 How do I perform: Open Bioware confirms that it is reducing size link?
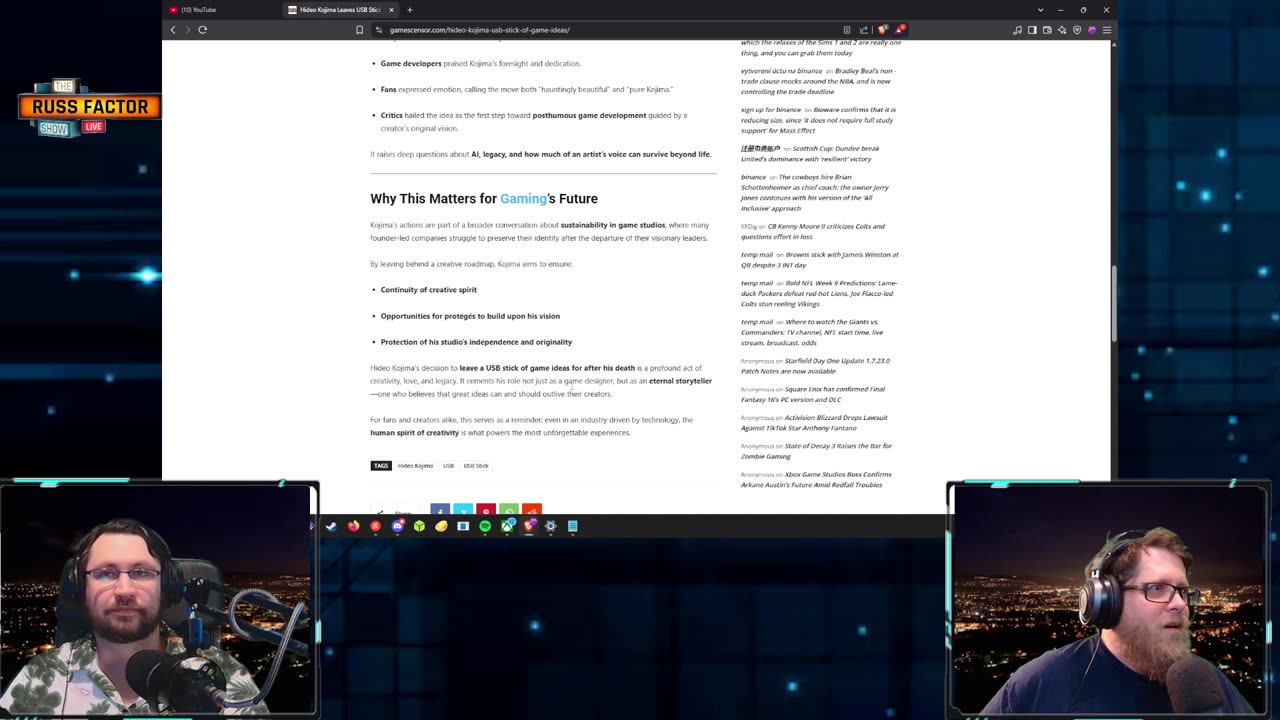[818, 120]
